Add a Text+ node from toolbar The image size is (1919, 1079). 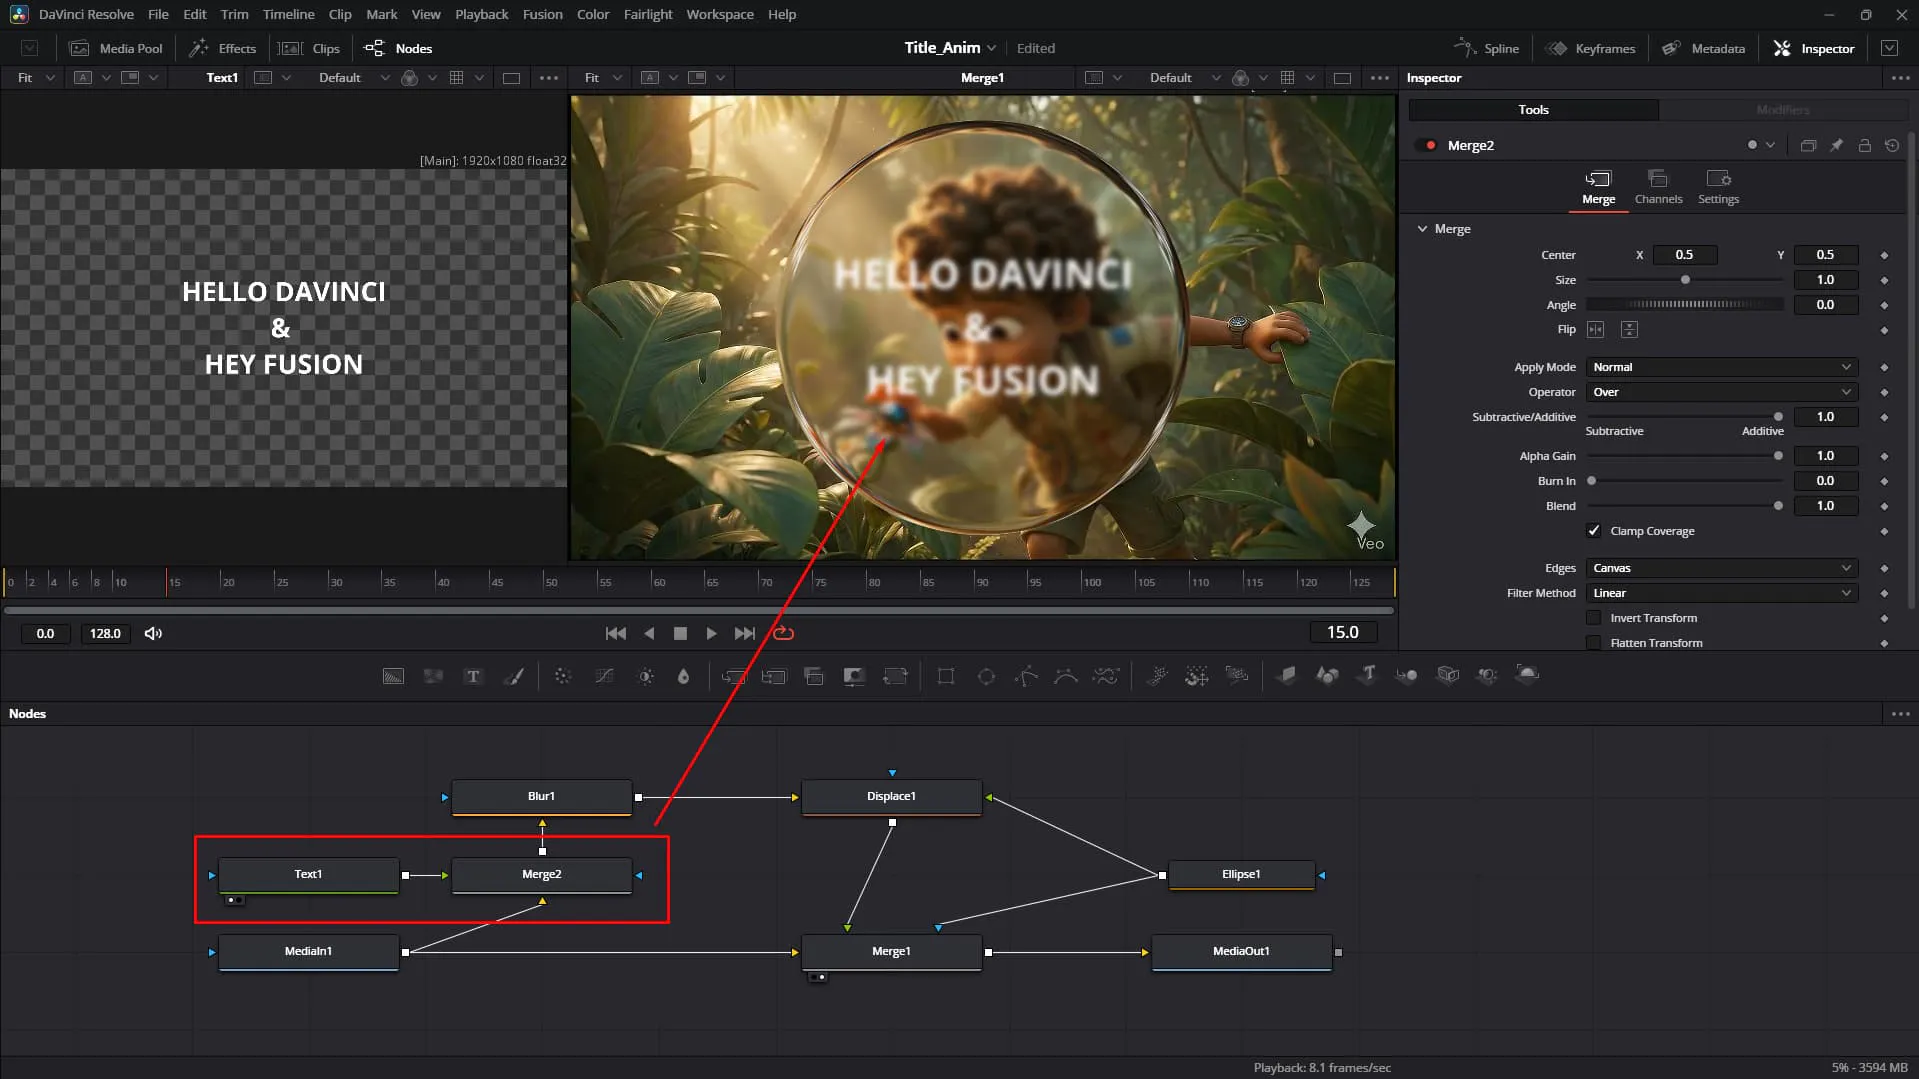(x=473, y=676)
